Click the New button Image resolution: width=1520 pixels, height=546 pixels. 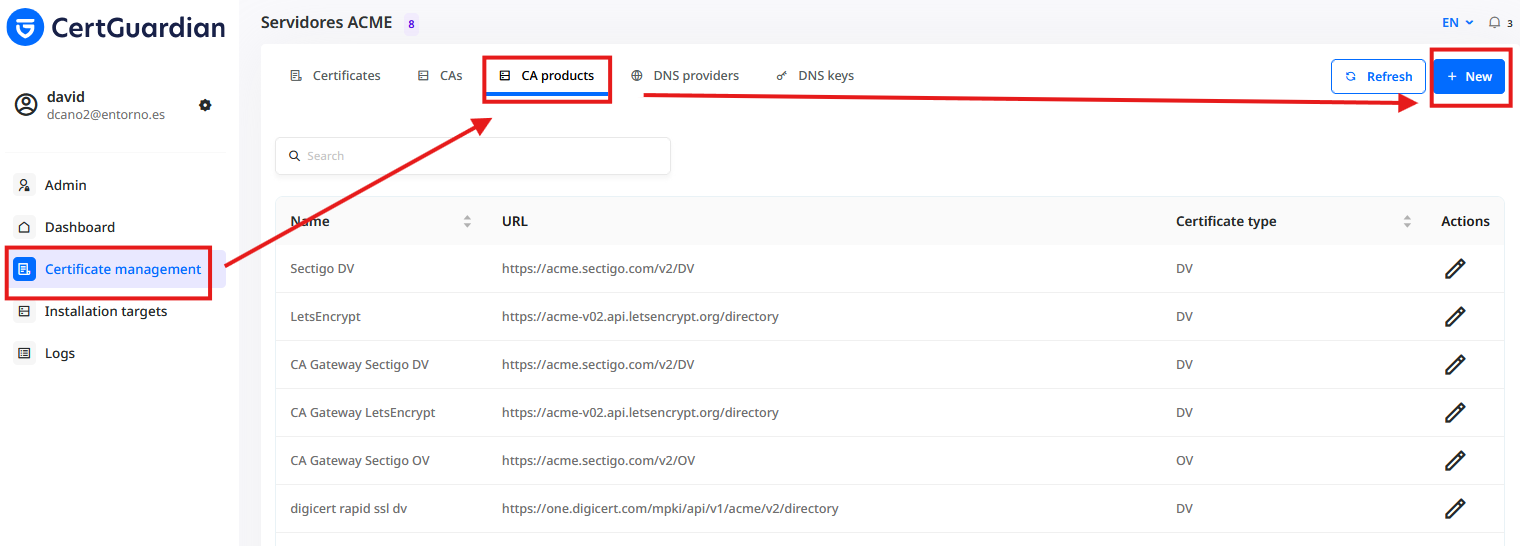pyautogui.click(x=1469, y=76)
